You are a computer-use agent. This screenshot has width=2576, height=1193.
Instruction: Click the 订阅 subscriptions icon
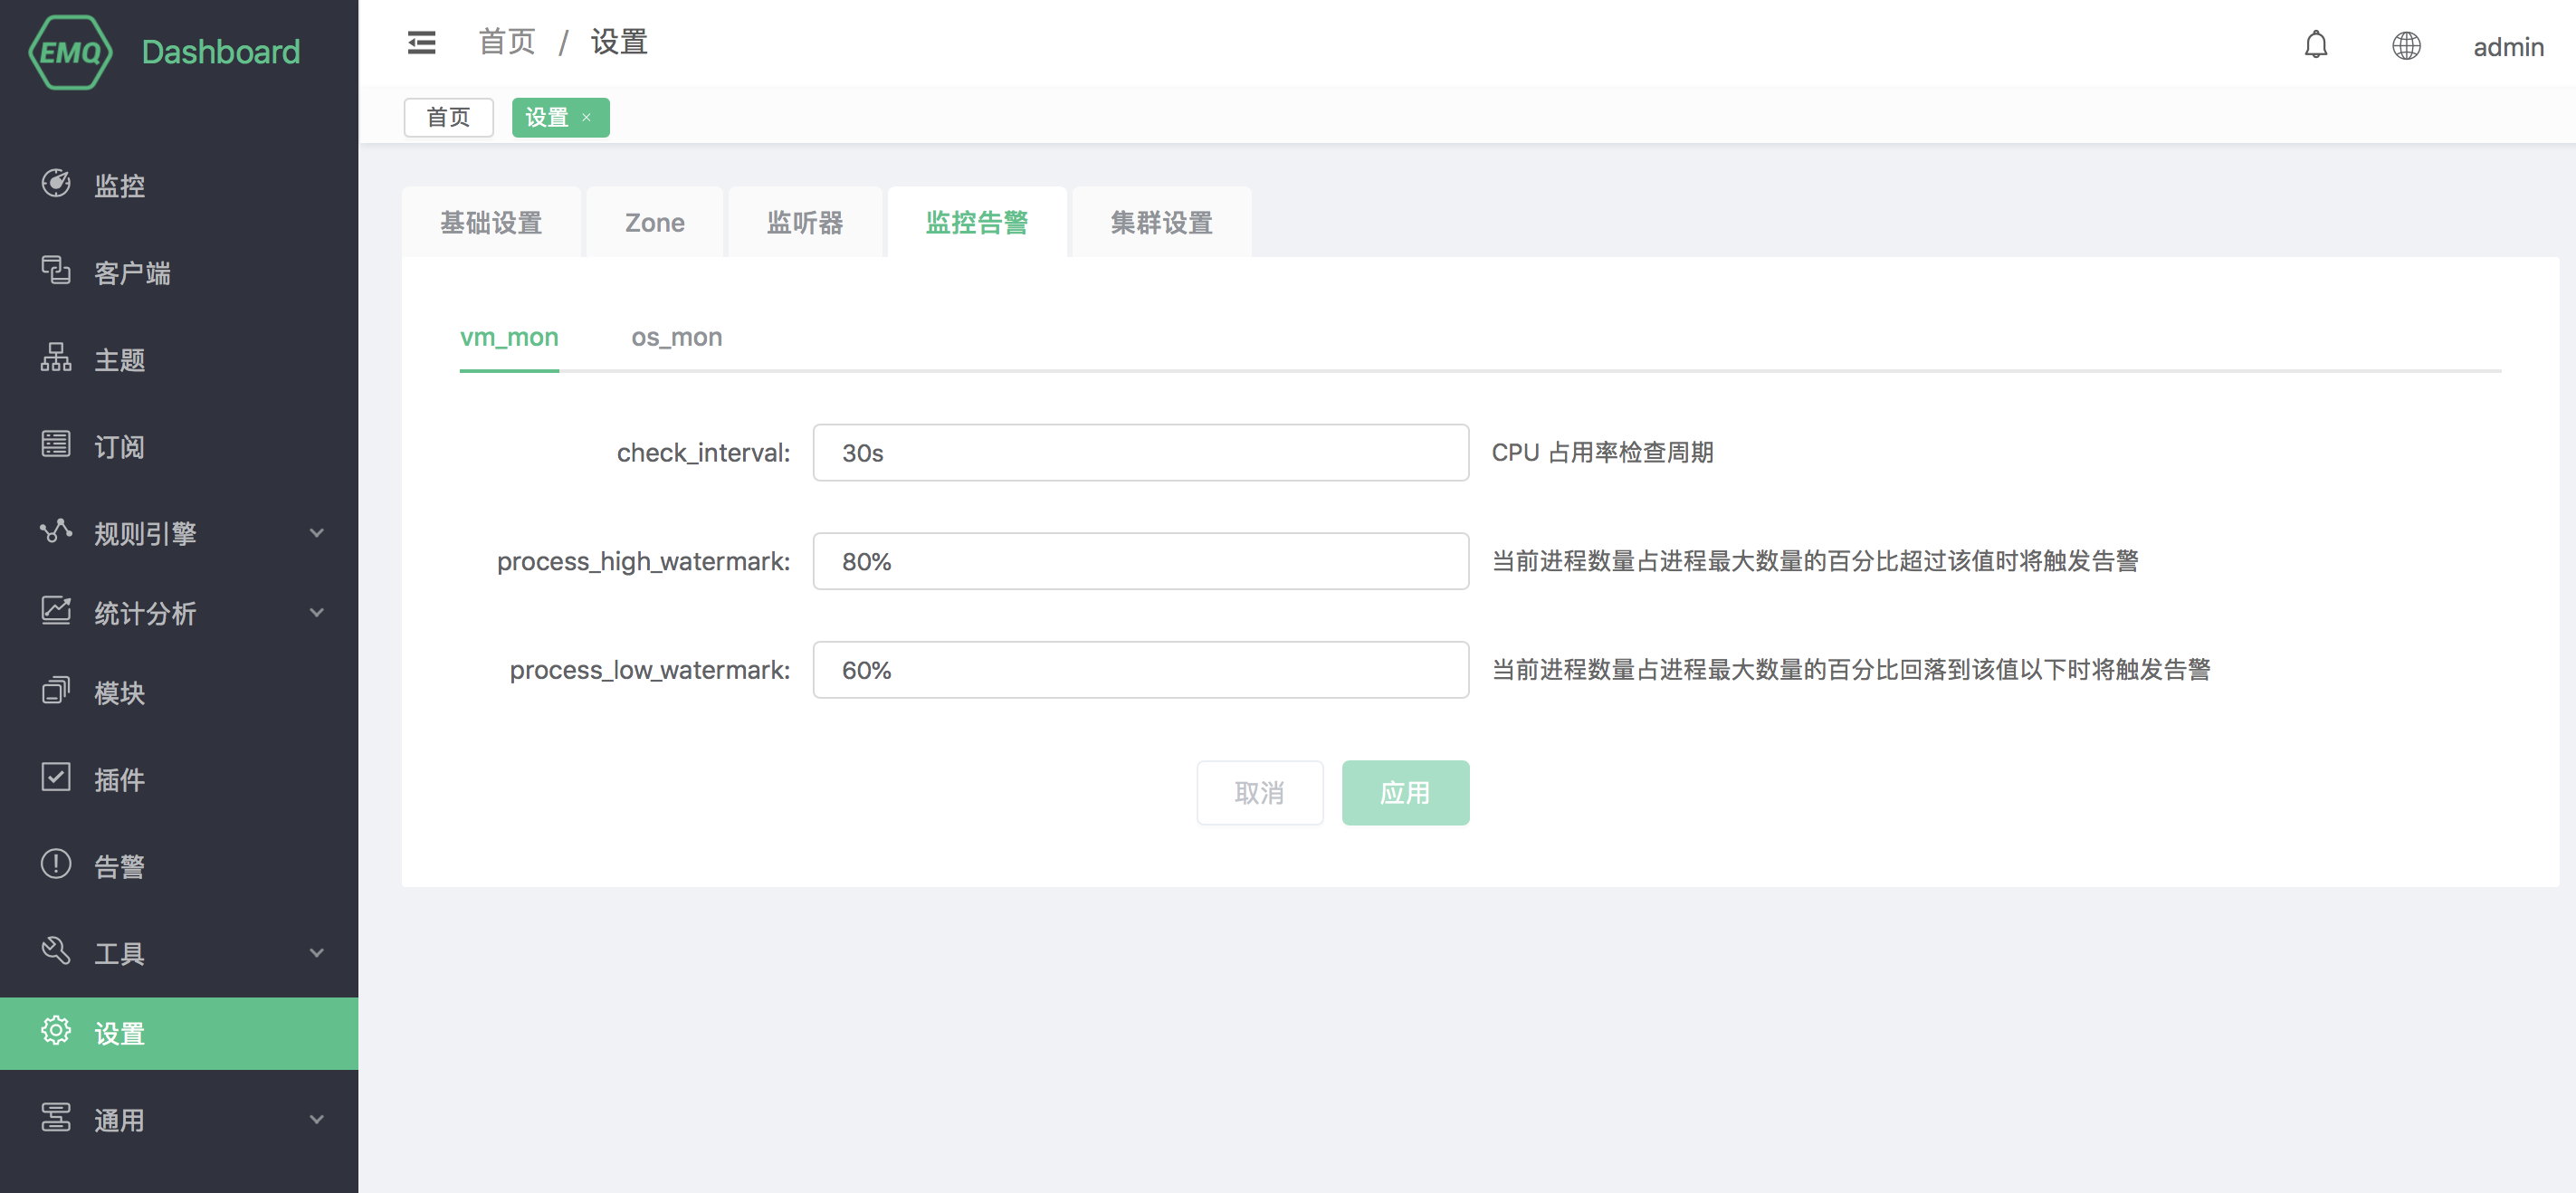pyautogui.click(x=57, y=445)
